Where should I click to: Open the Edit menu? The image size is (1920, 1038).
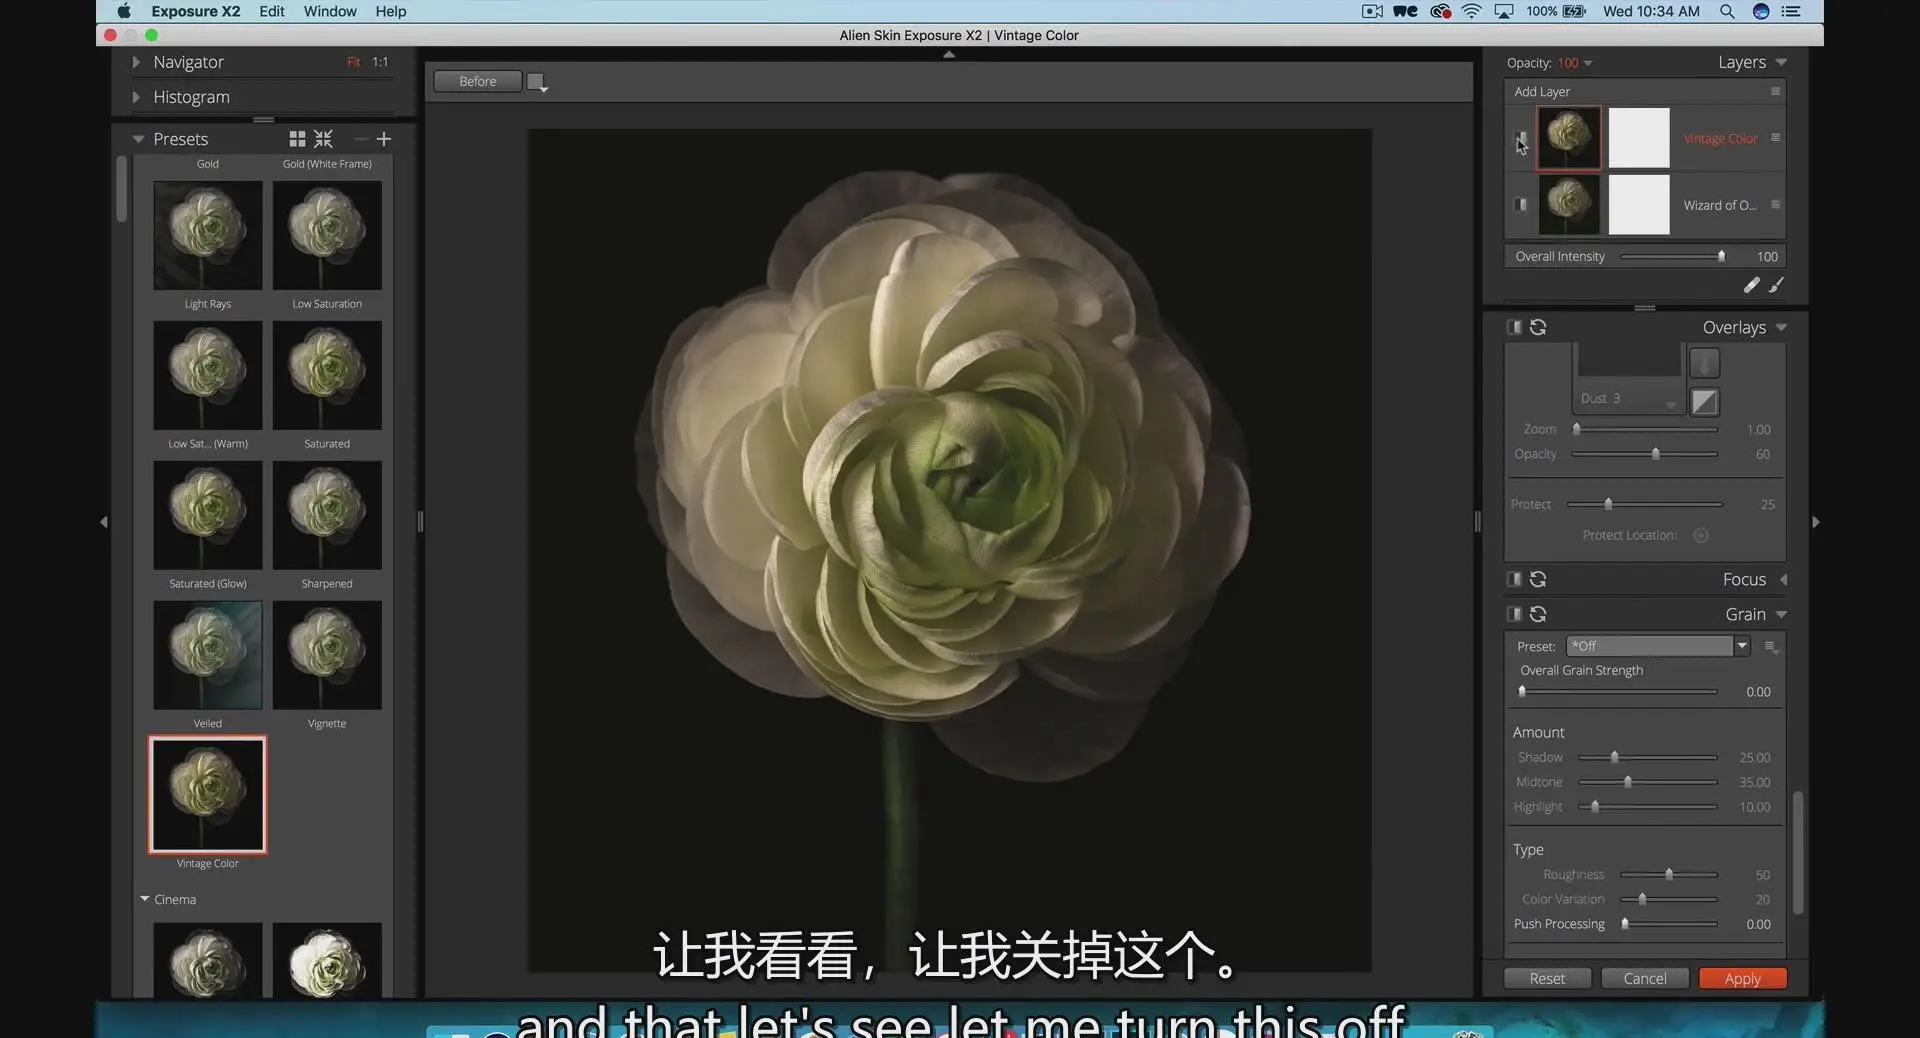coord(272,11)
